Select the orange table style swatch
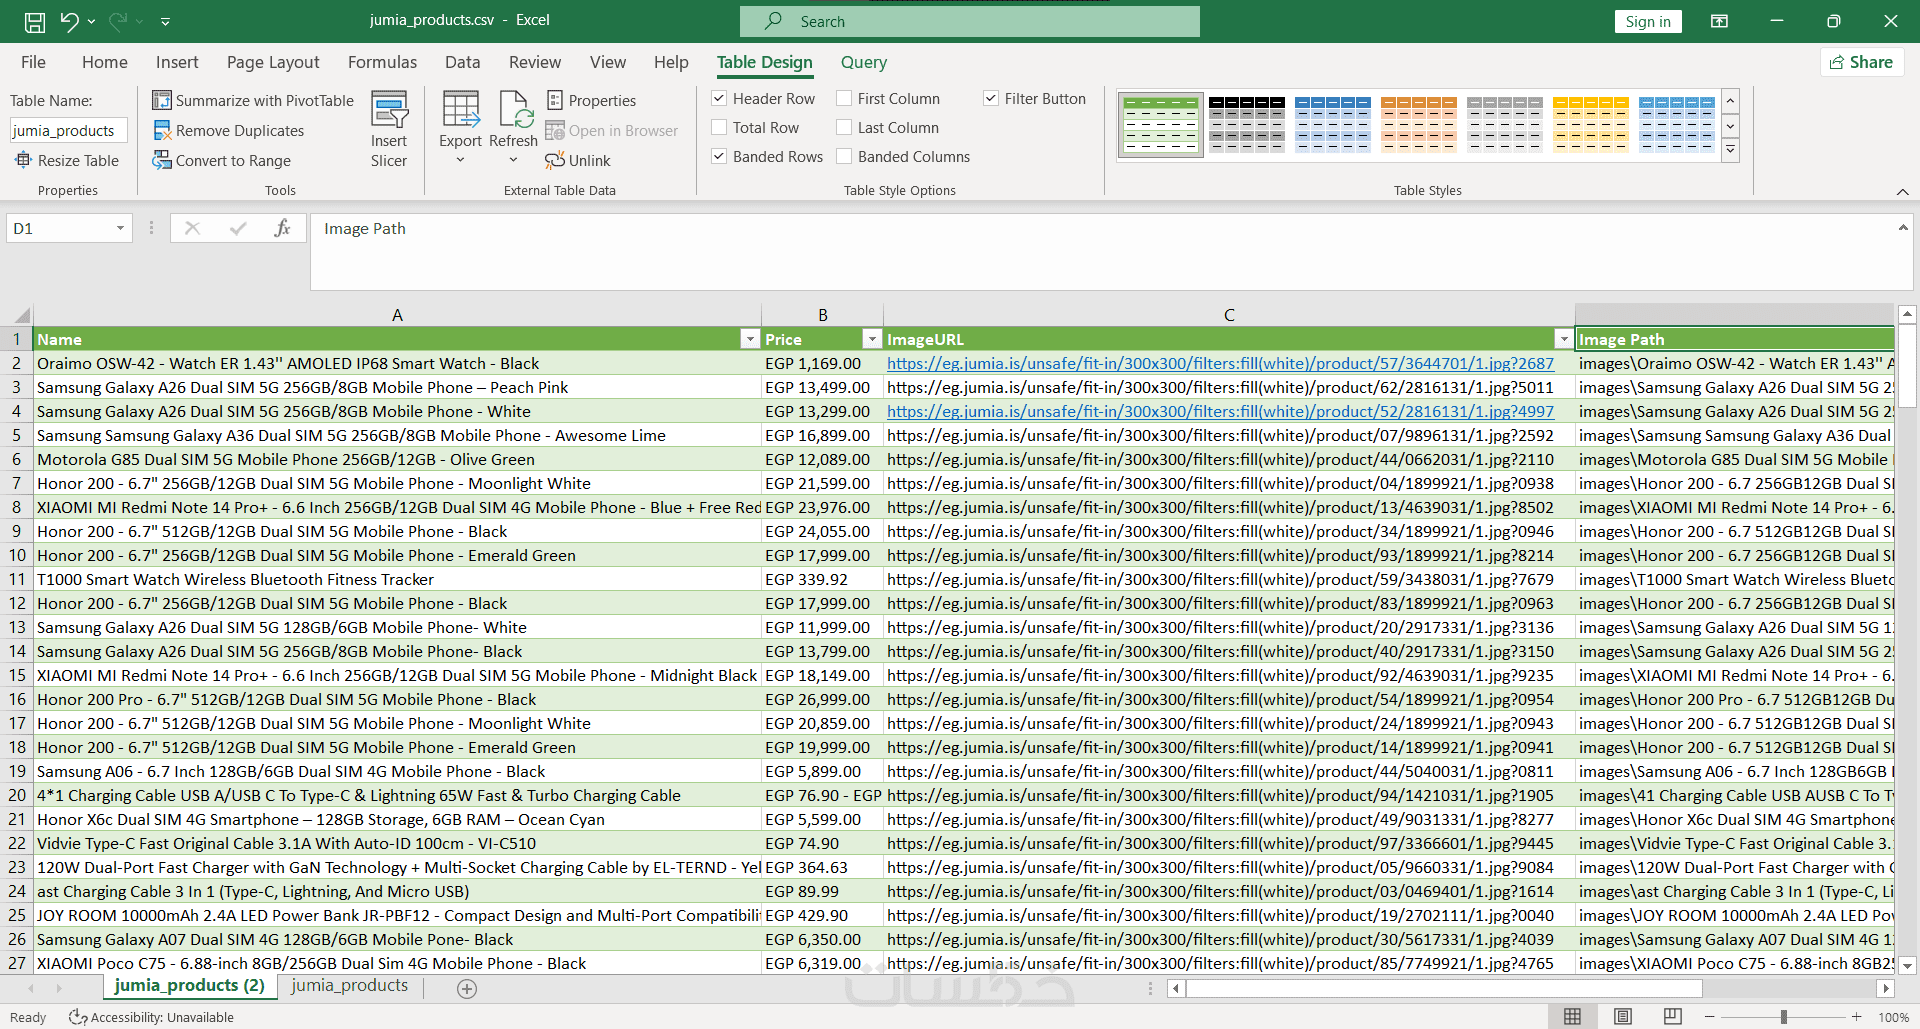1920x1029 pixels. click(1418, 125)
